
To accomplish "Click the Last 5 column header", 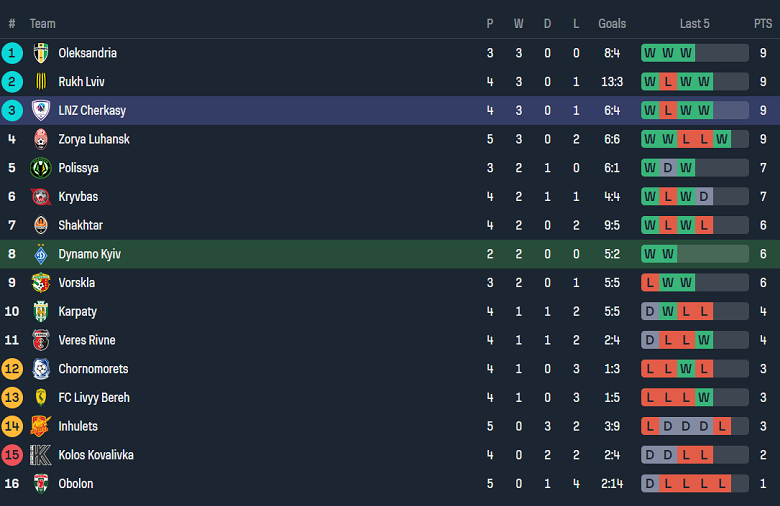I will [694, 24].
